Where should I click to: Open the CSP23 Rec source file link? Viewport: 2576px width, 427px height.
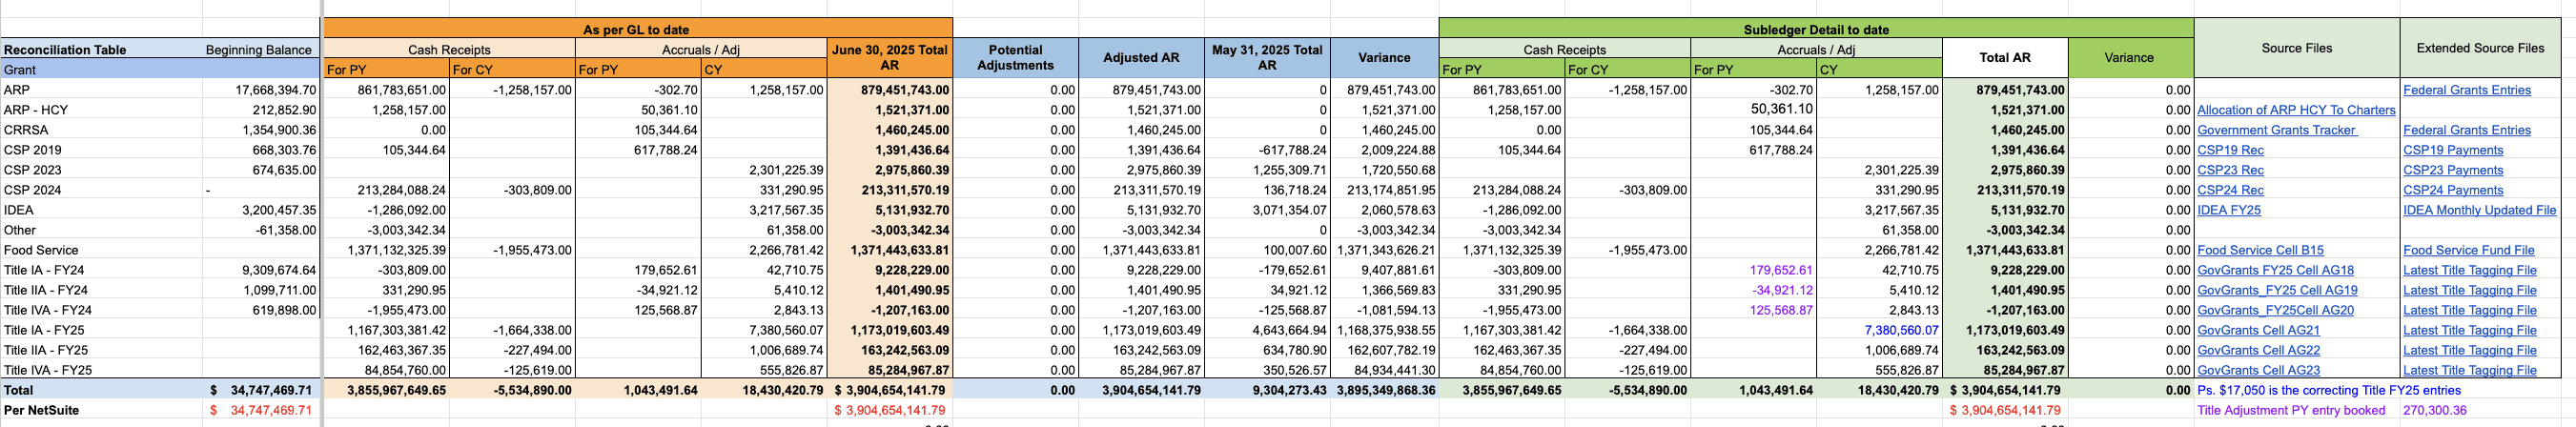(2230, 170)
